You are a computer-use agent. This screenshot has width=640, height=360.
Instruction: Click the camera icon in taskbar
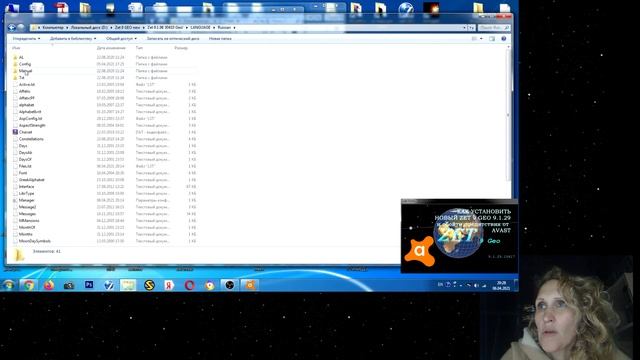(69, 285)
